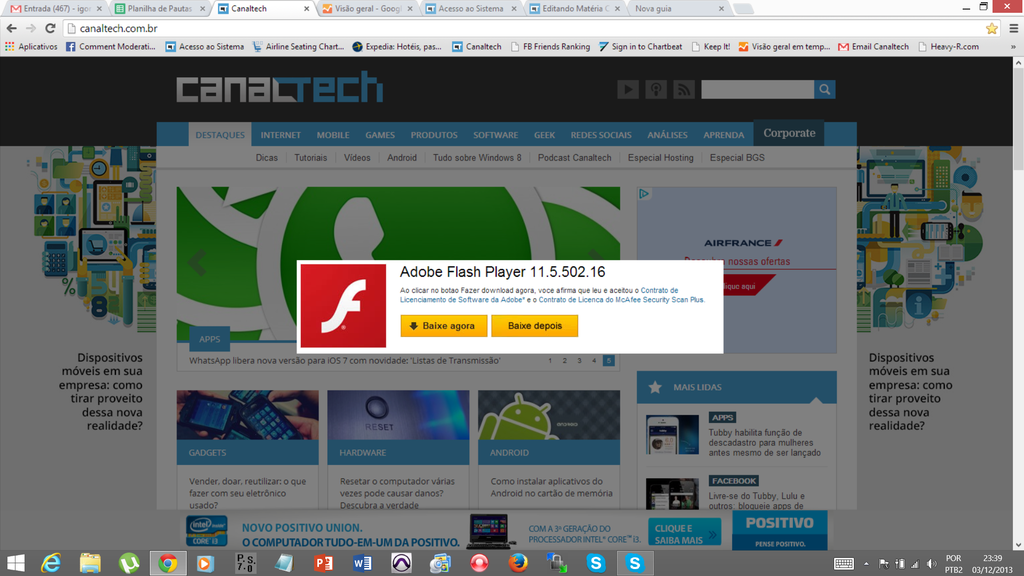Screen dimensions: 1024x576
Task: Launch Firefox from taskbar
Action: [x=518, y=563]
